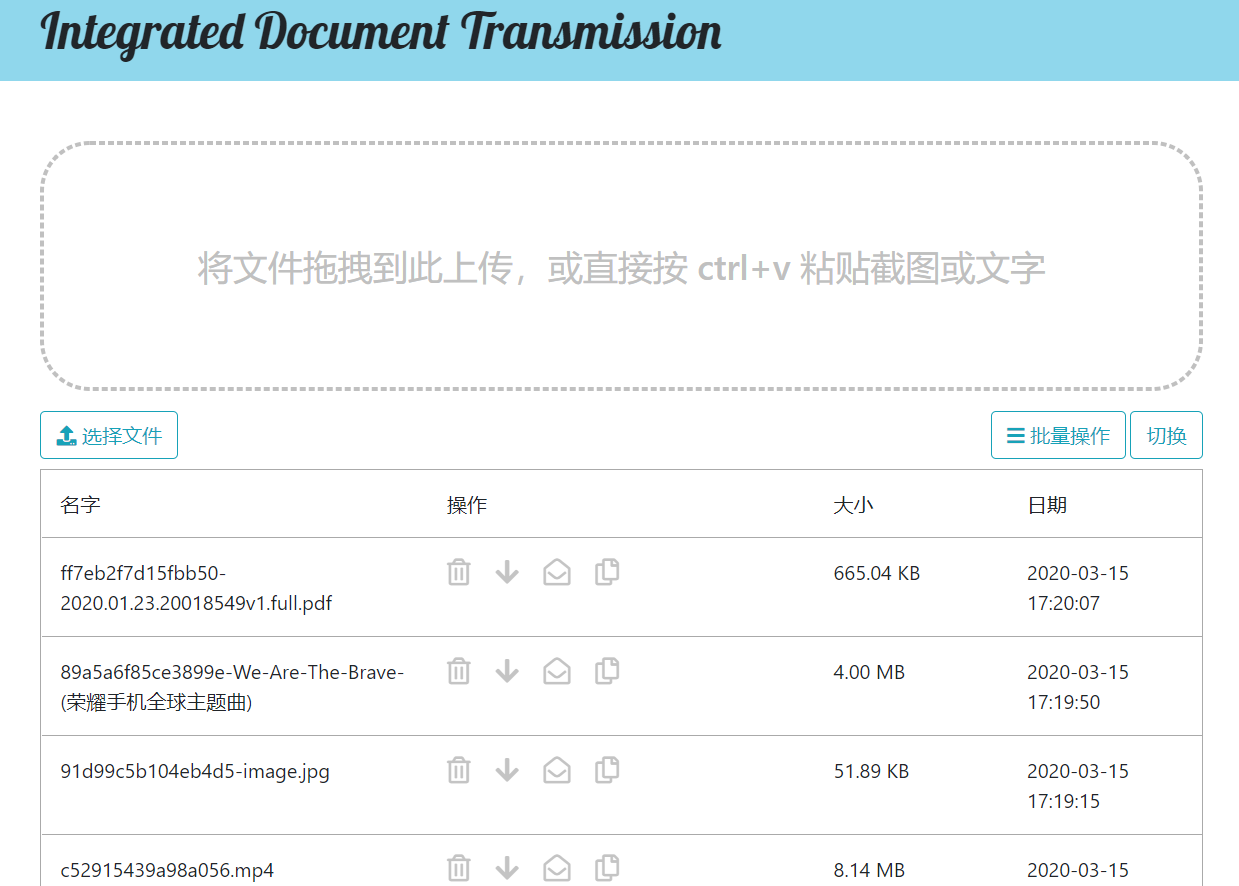Download the ff7eb2f7d15fbb50 PDF file

[x=507, y=572]
